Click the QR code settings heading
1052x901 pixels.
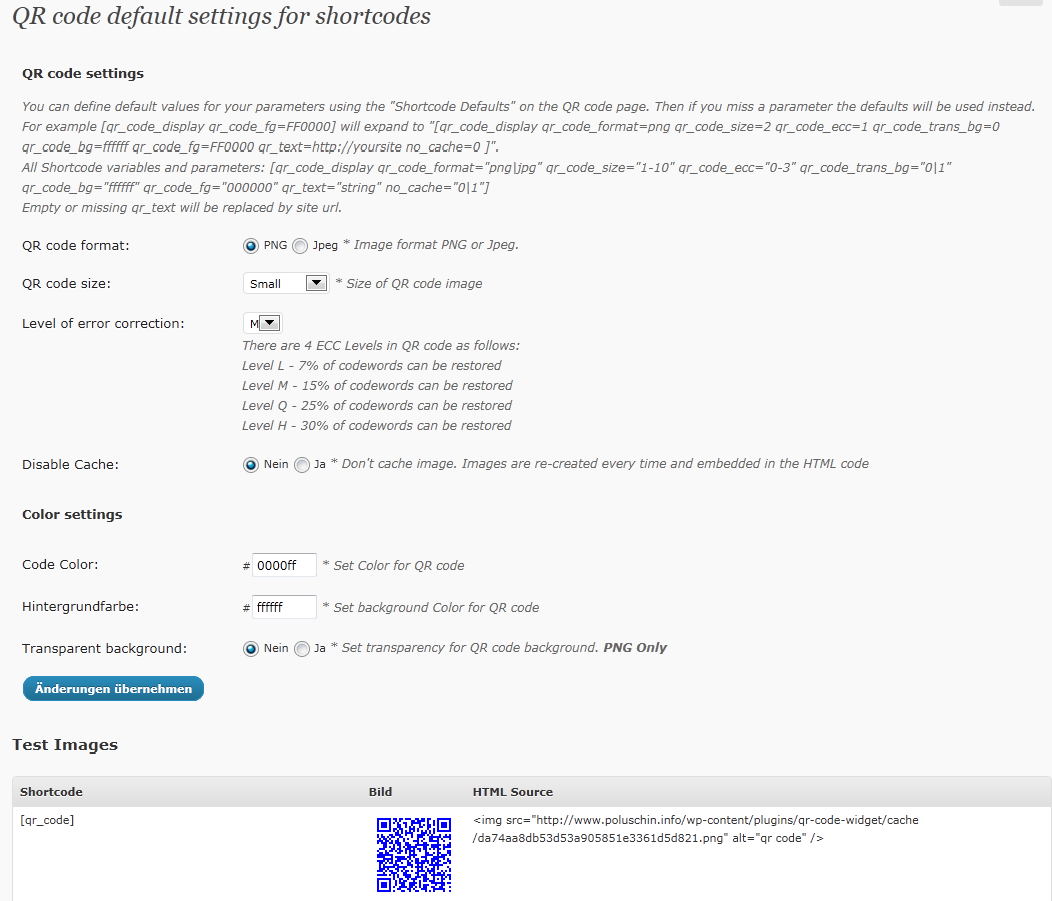pos(83,73)
